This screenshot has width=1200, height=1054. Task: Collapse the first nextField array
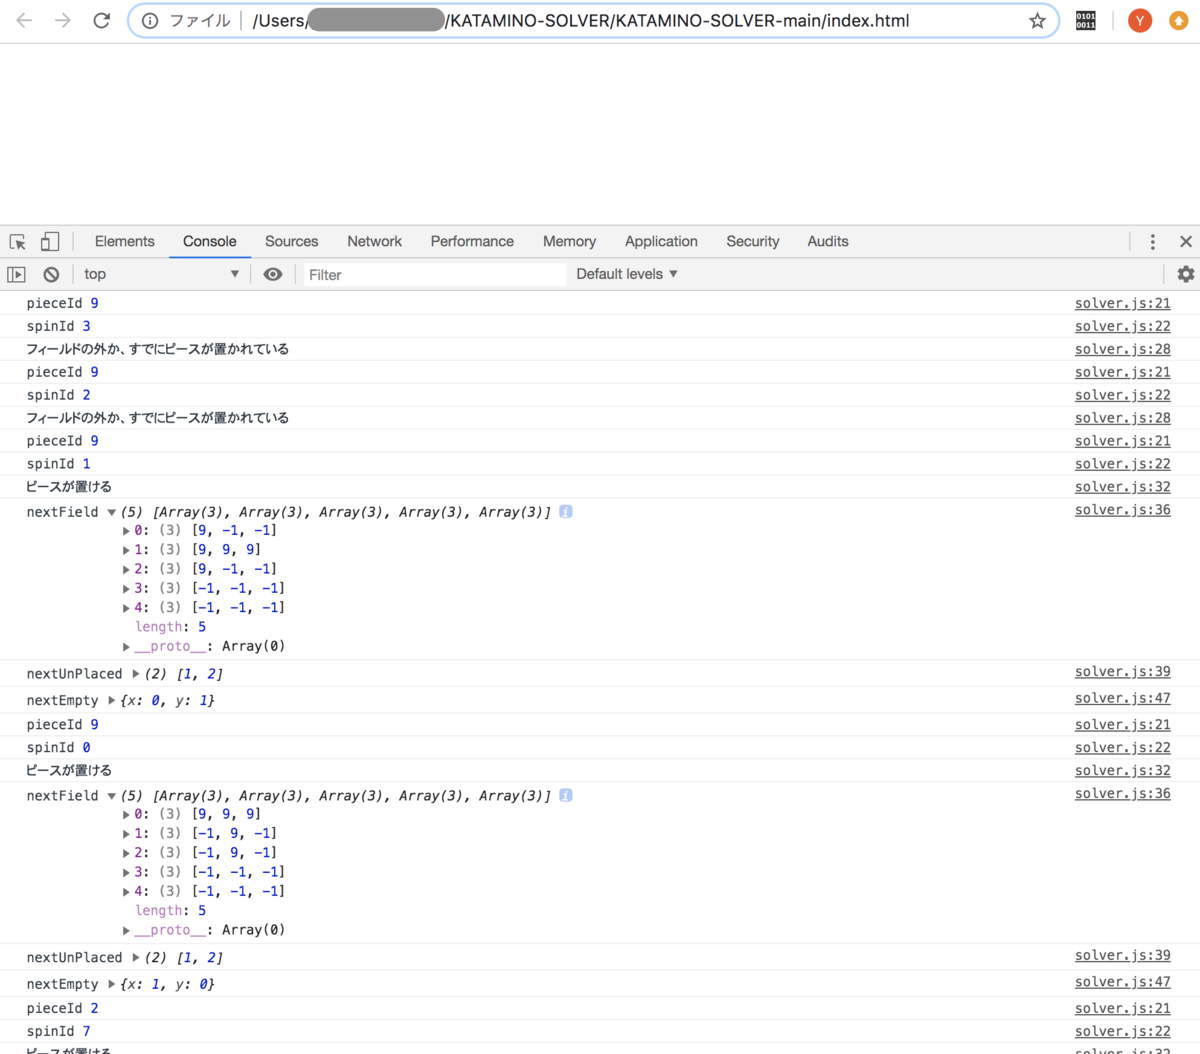[x=112, y=512]
